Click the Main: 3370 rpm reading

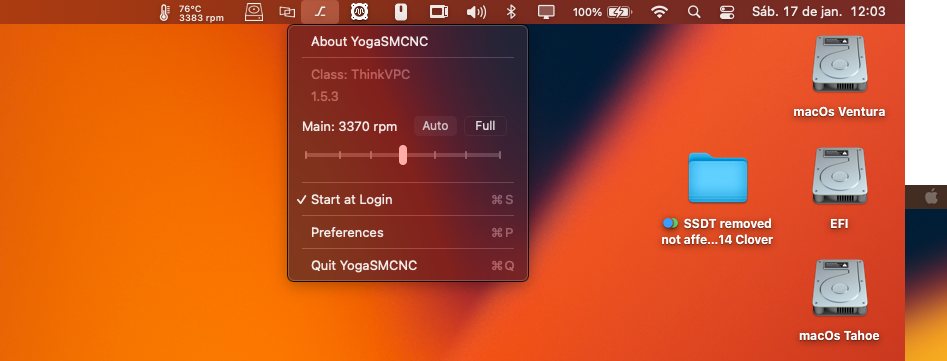click(x=350, y=127)
